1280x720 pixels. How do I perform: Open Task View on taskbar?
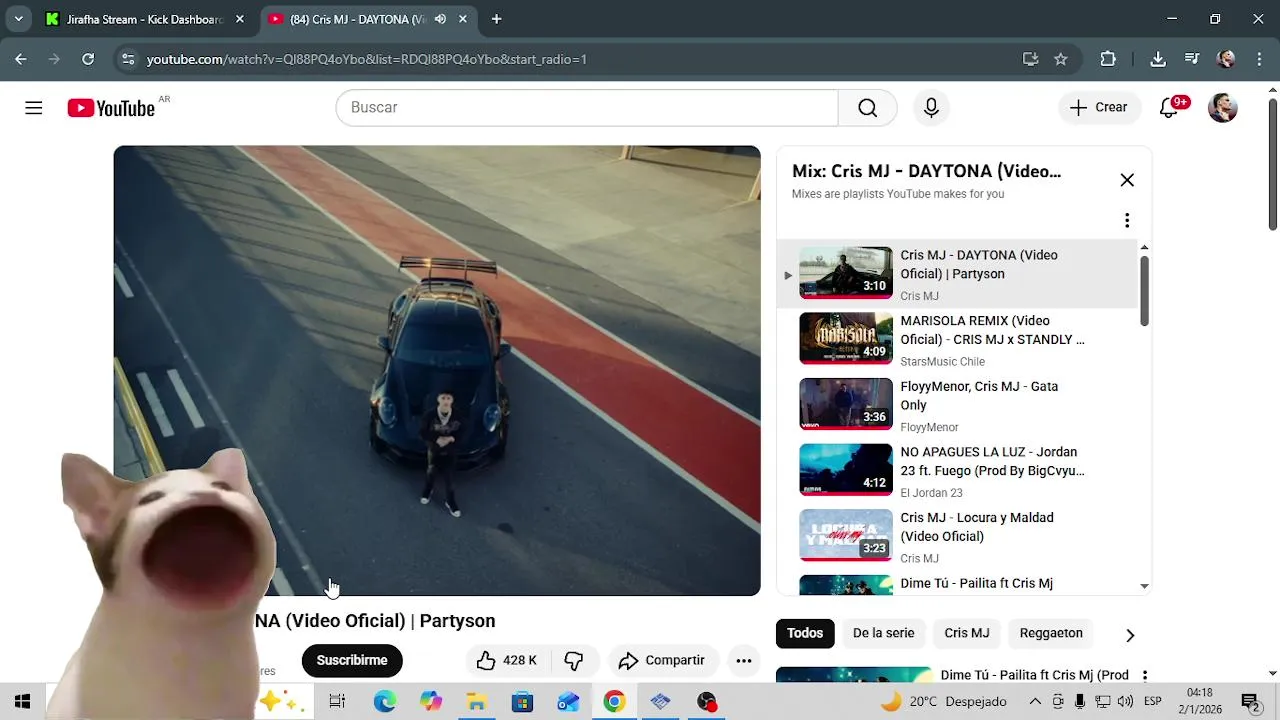tap(337, 702)
